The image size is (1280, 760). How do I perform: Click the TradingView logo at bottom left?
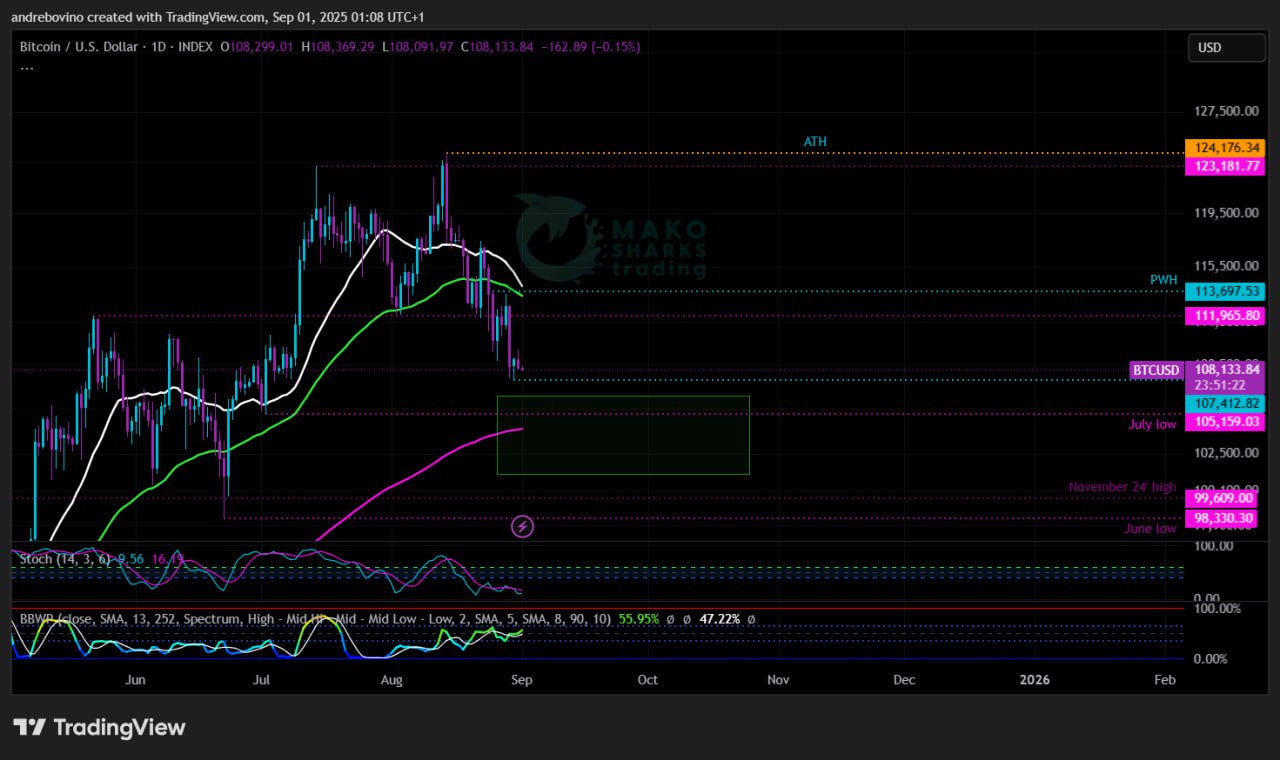point(99,727)
